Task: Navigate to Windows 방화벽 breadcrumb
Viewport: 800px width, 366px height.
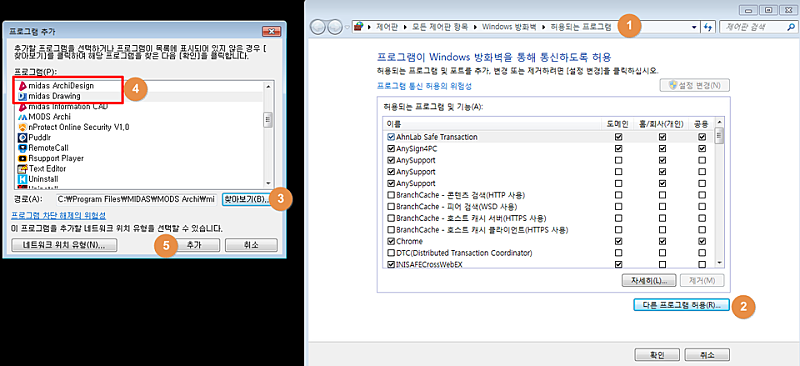Action: coord(509,27)
